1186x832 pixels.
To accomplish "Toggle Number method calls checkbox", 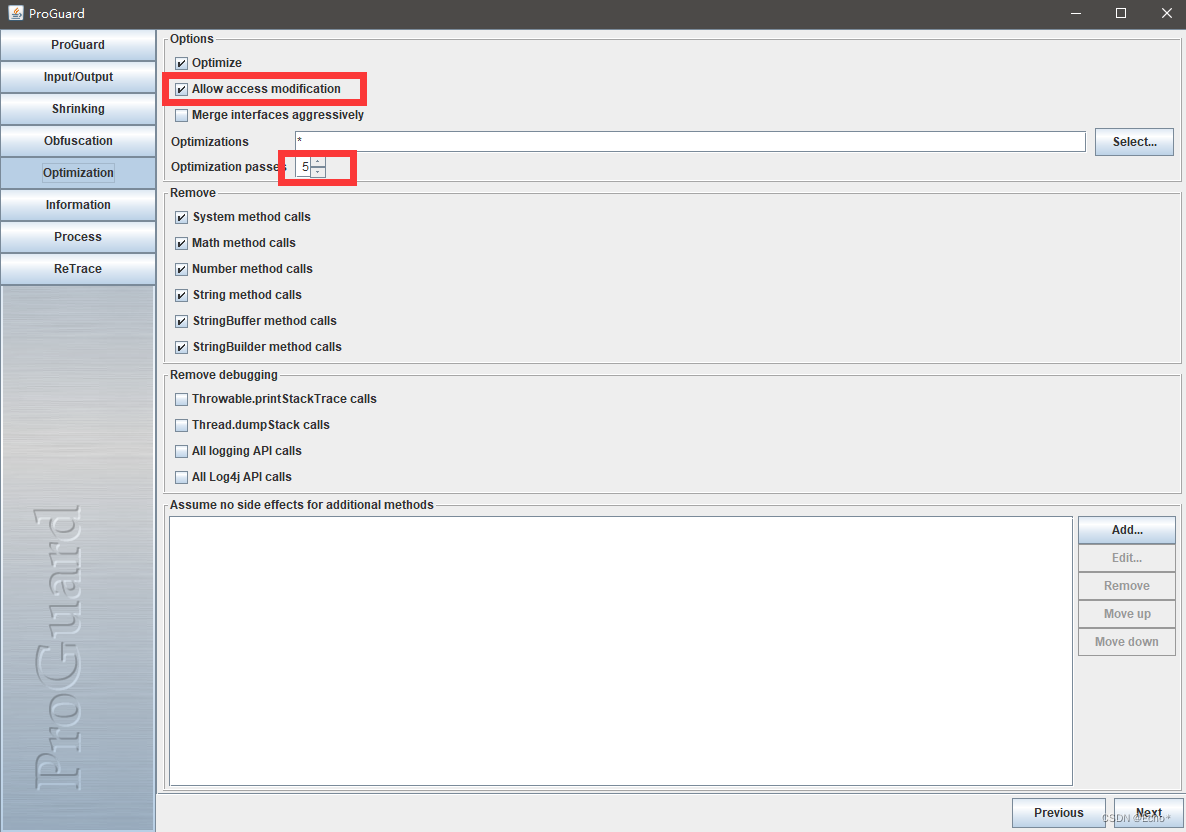I will tap(182, 269).
